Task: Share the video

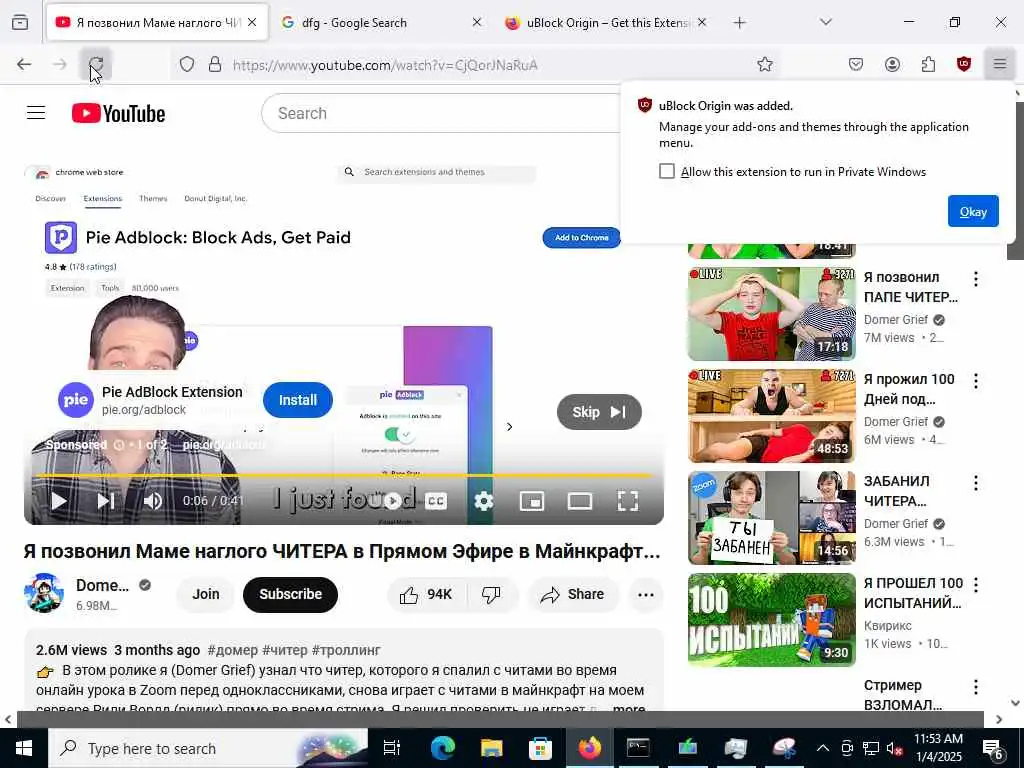Action: tap(573, 594)
